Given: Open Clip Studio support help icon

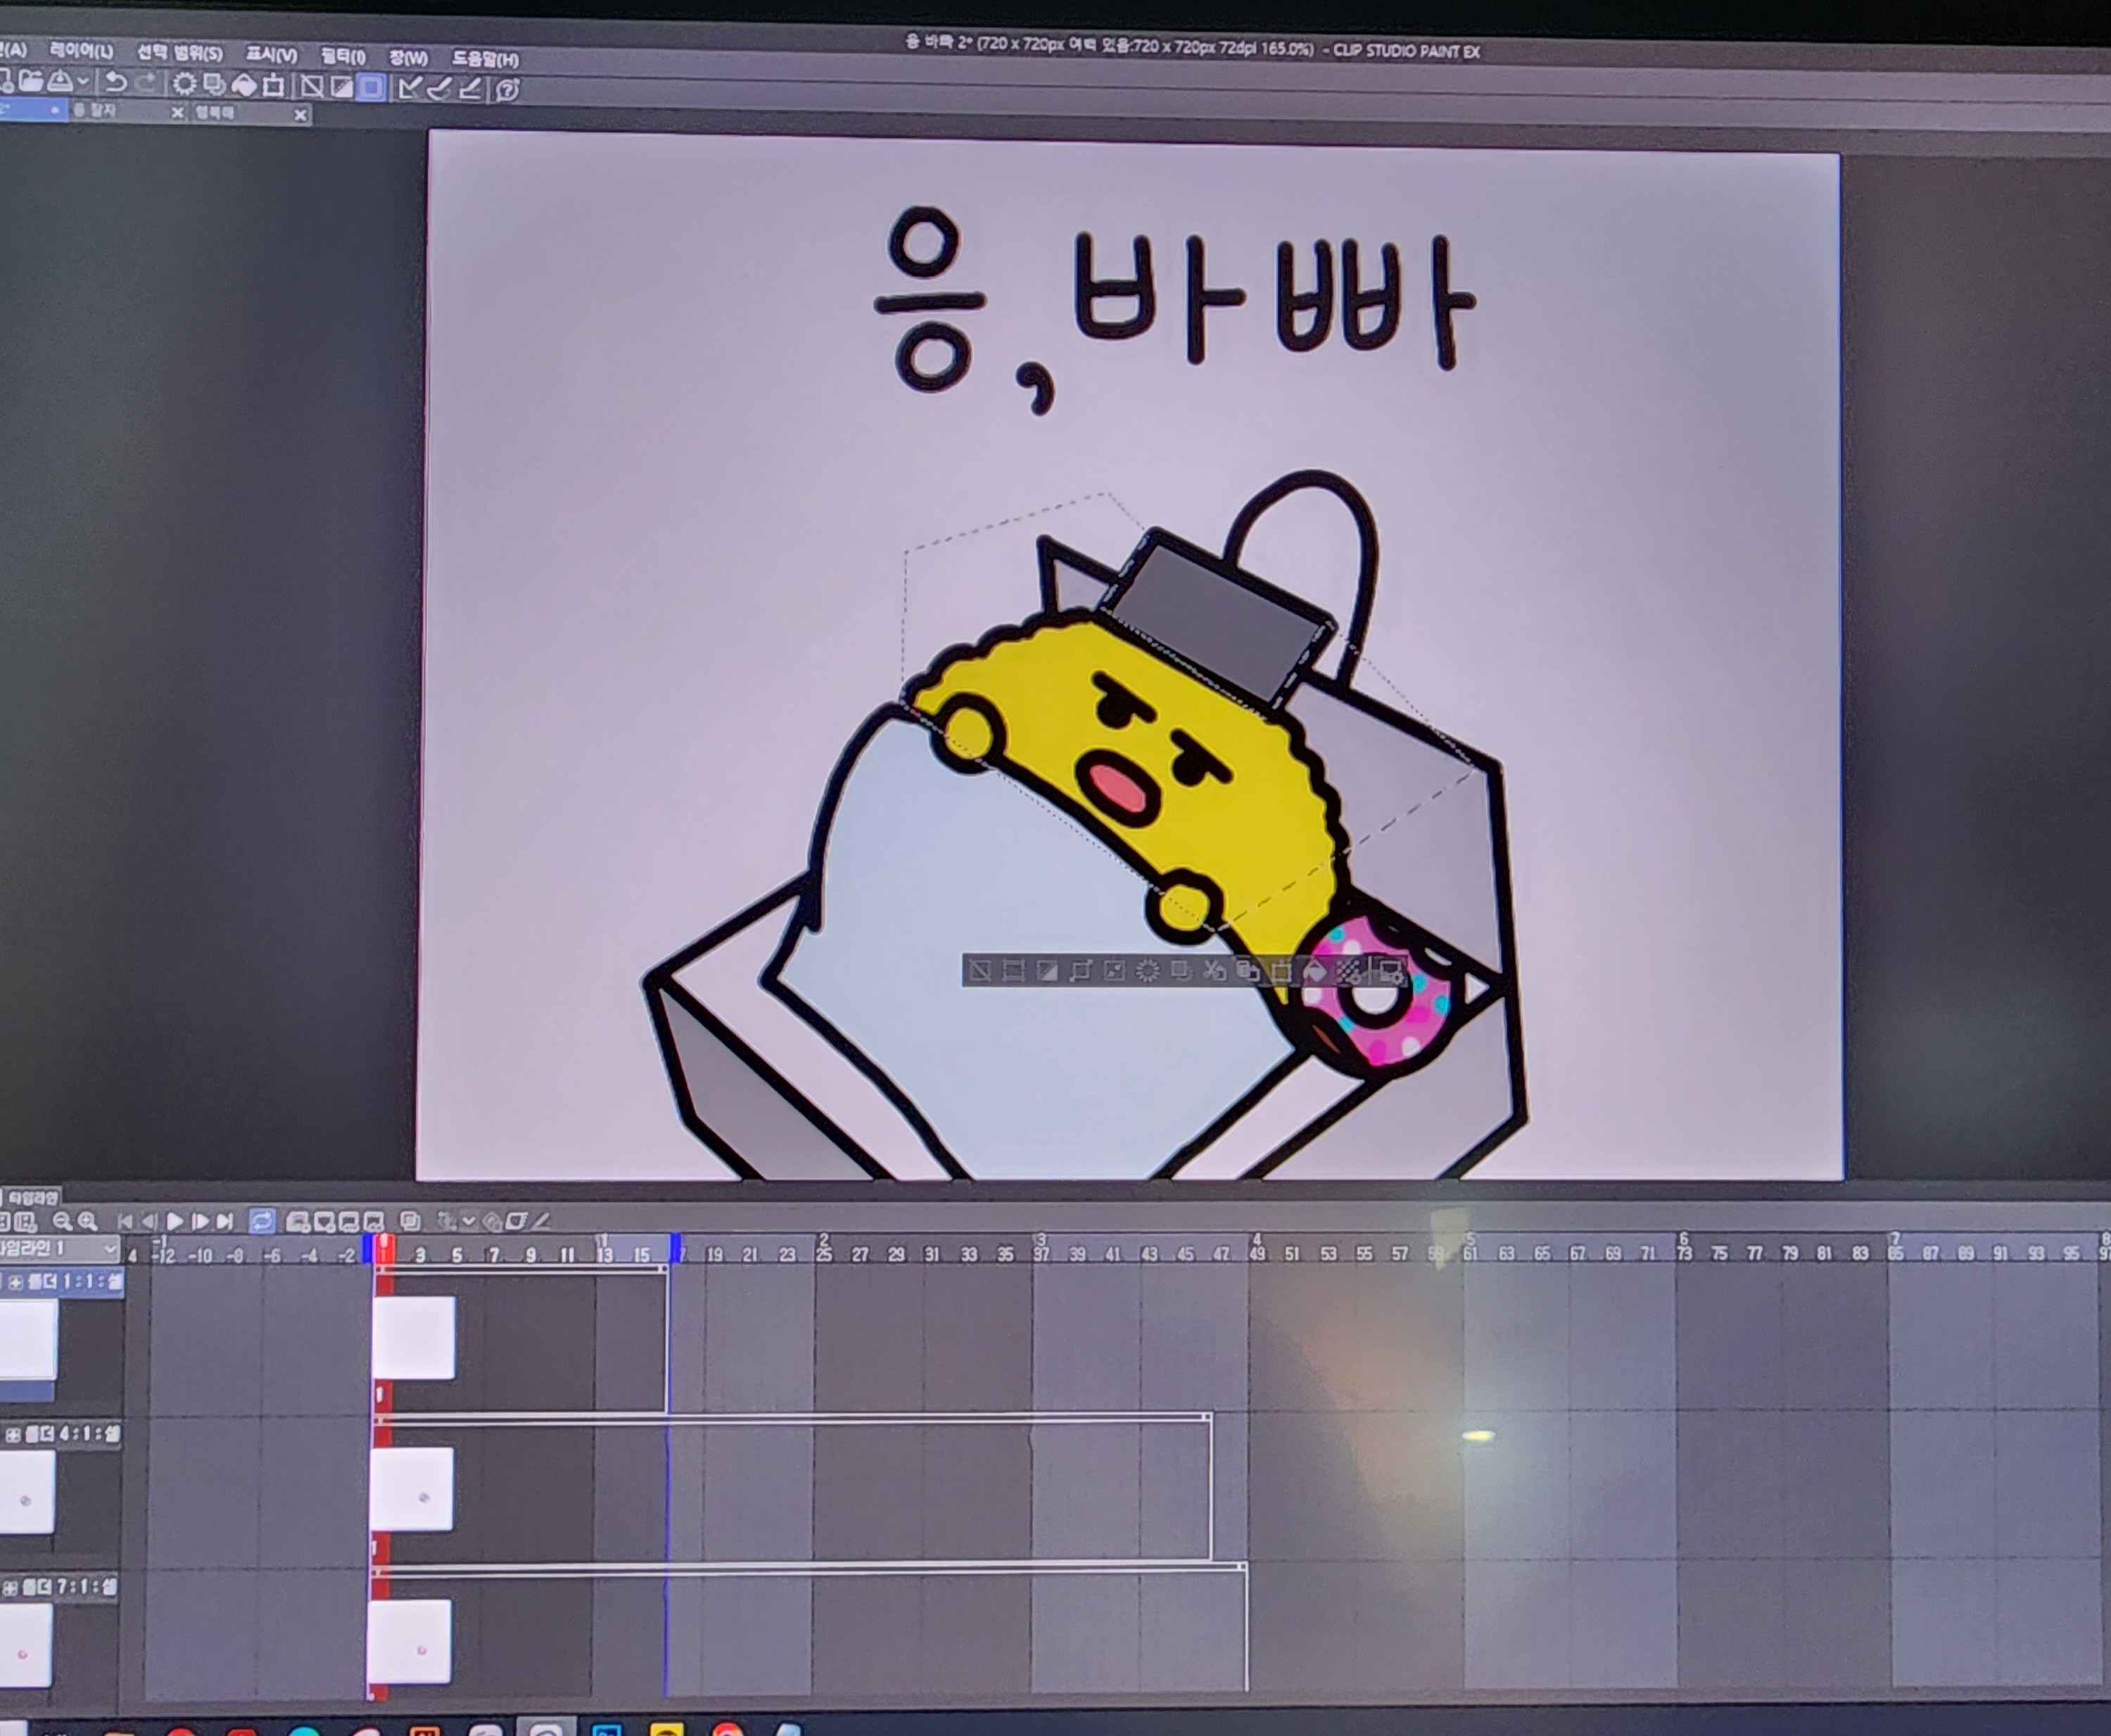Looking at the screenshot, I should coord(508,90).
